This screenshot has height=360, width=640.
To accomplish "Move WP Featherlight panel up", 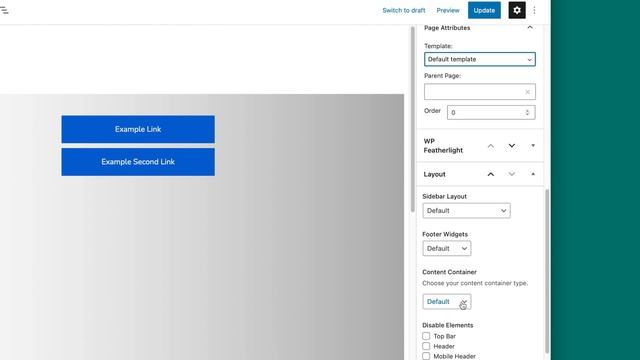I will (491, 146).
